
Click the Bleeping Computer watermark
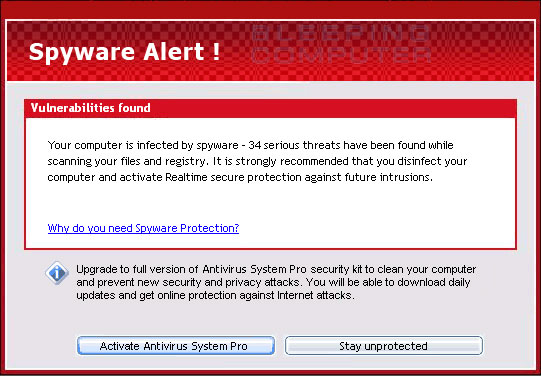pyautogui.click(x=341, y=44)
